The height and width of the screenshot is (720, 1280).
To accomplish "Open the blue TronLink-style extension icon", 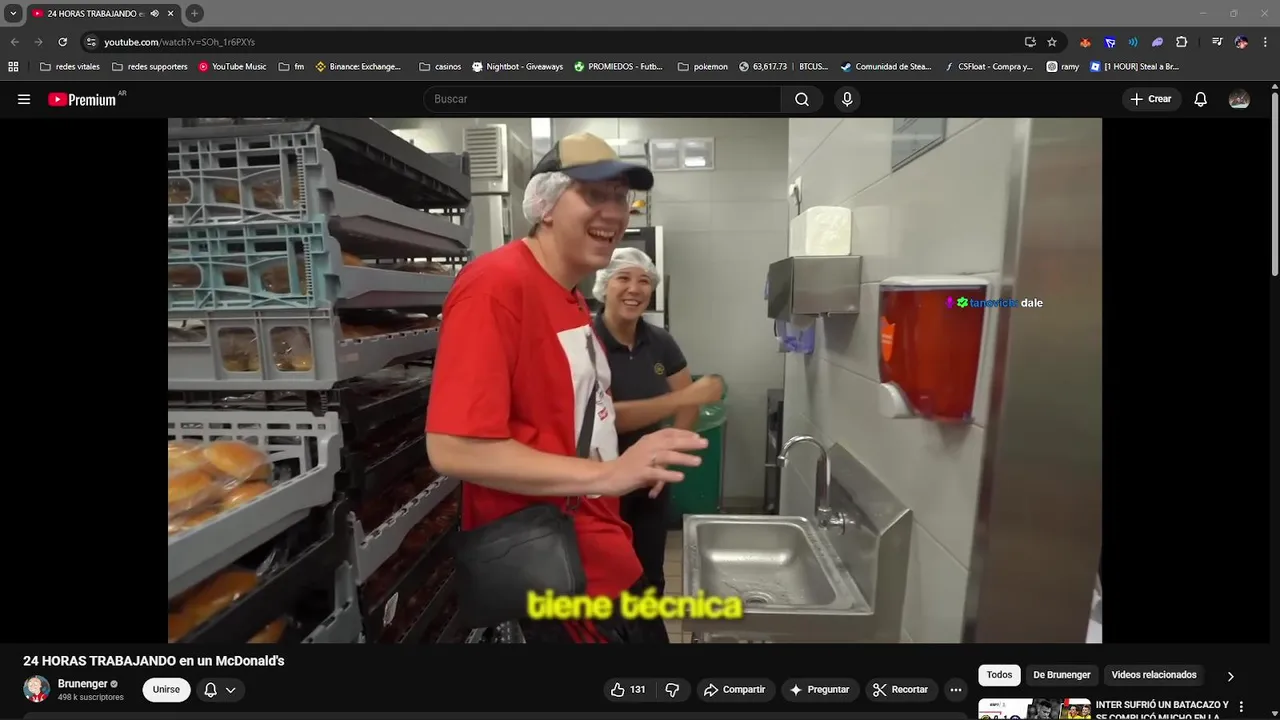I will pos(1110,42).
